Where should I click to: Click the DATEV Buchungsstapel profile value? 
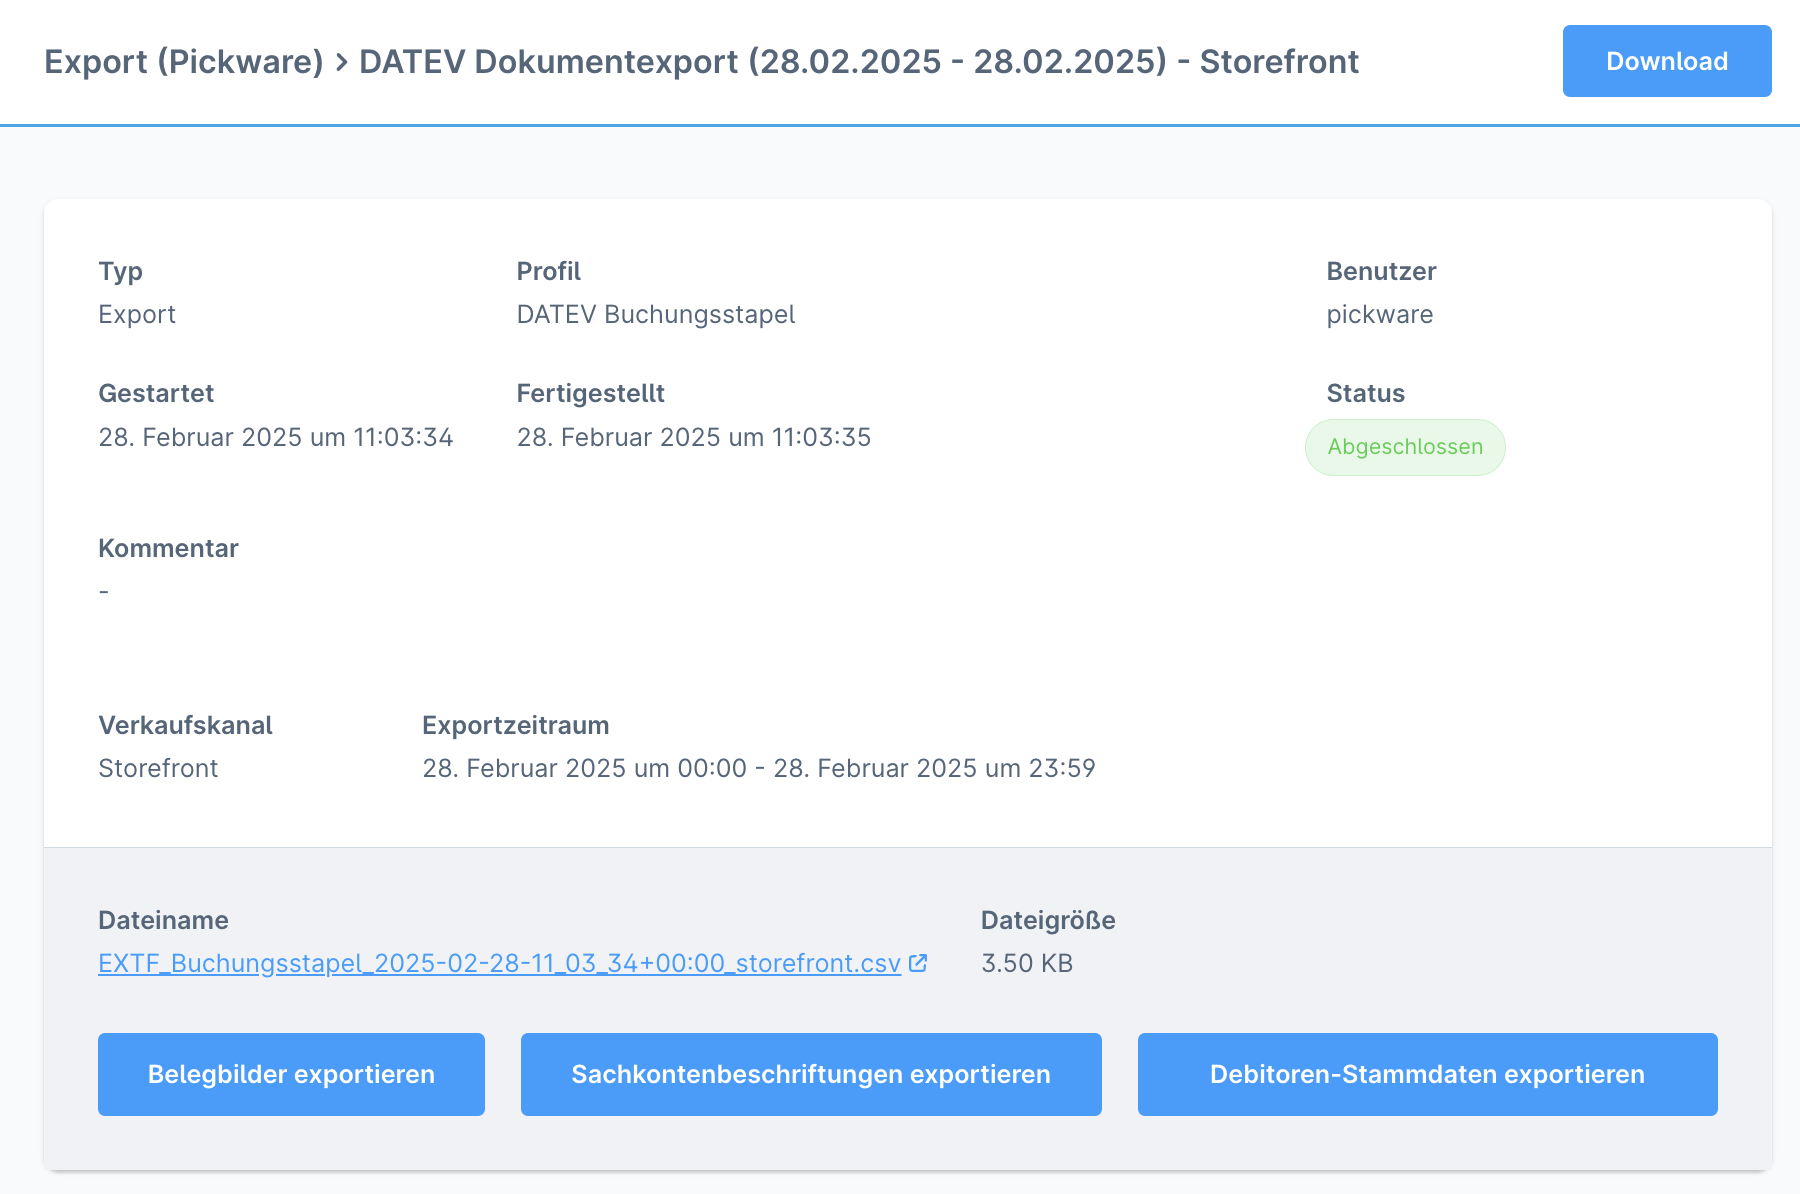[x=656, y=314]
